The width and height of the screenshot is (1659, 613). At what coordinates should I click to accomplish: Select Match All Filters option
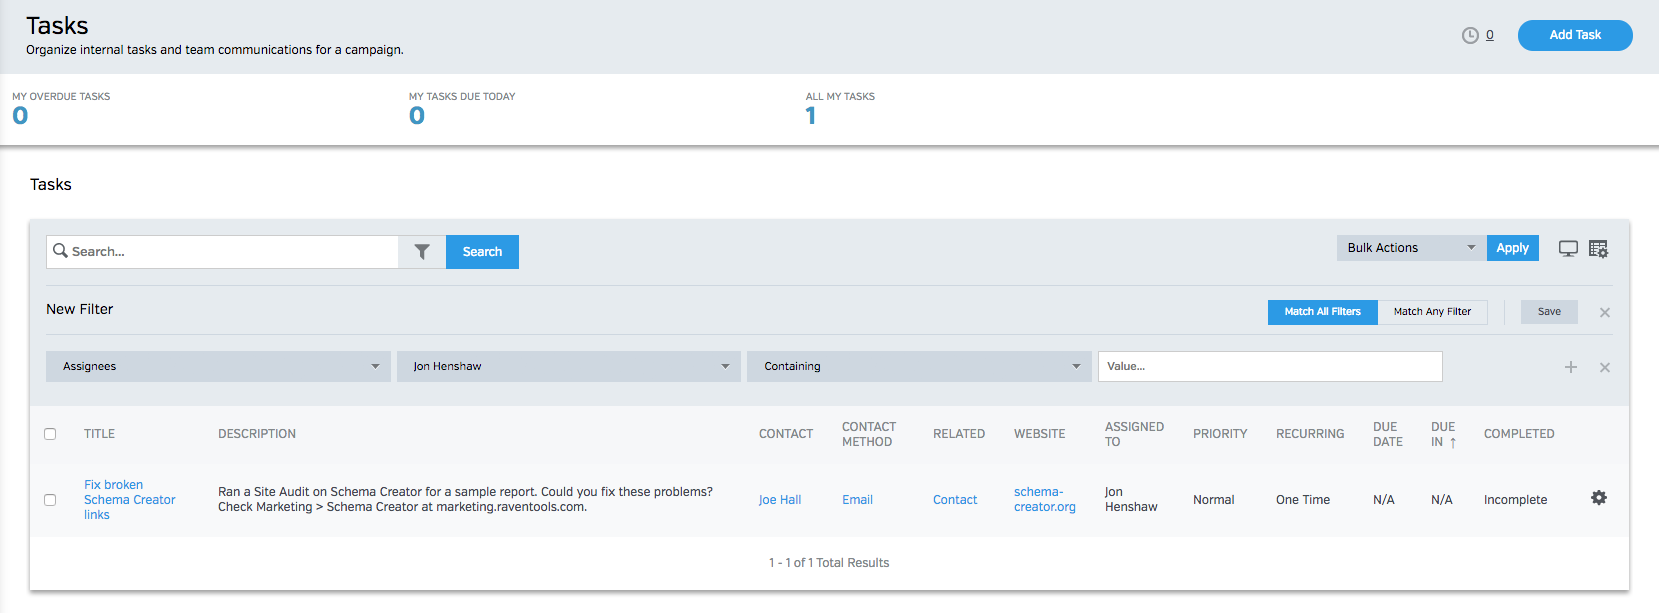(1322, 312)
